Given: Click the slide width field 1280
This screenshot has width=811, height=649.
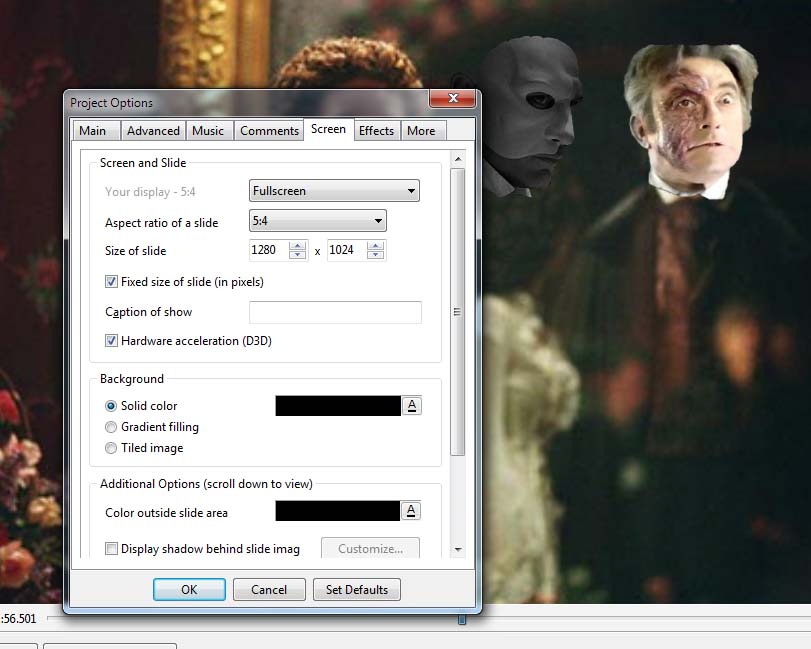Looking at the screenshot, I should [268, 250].
